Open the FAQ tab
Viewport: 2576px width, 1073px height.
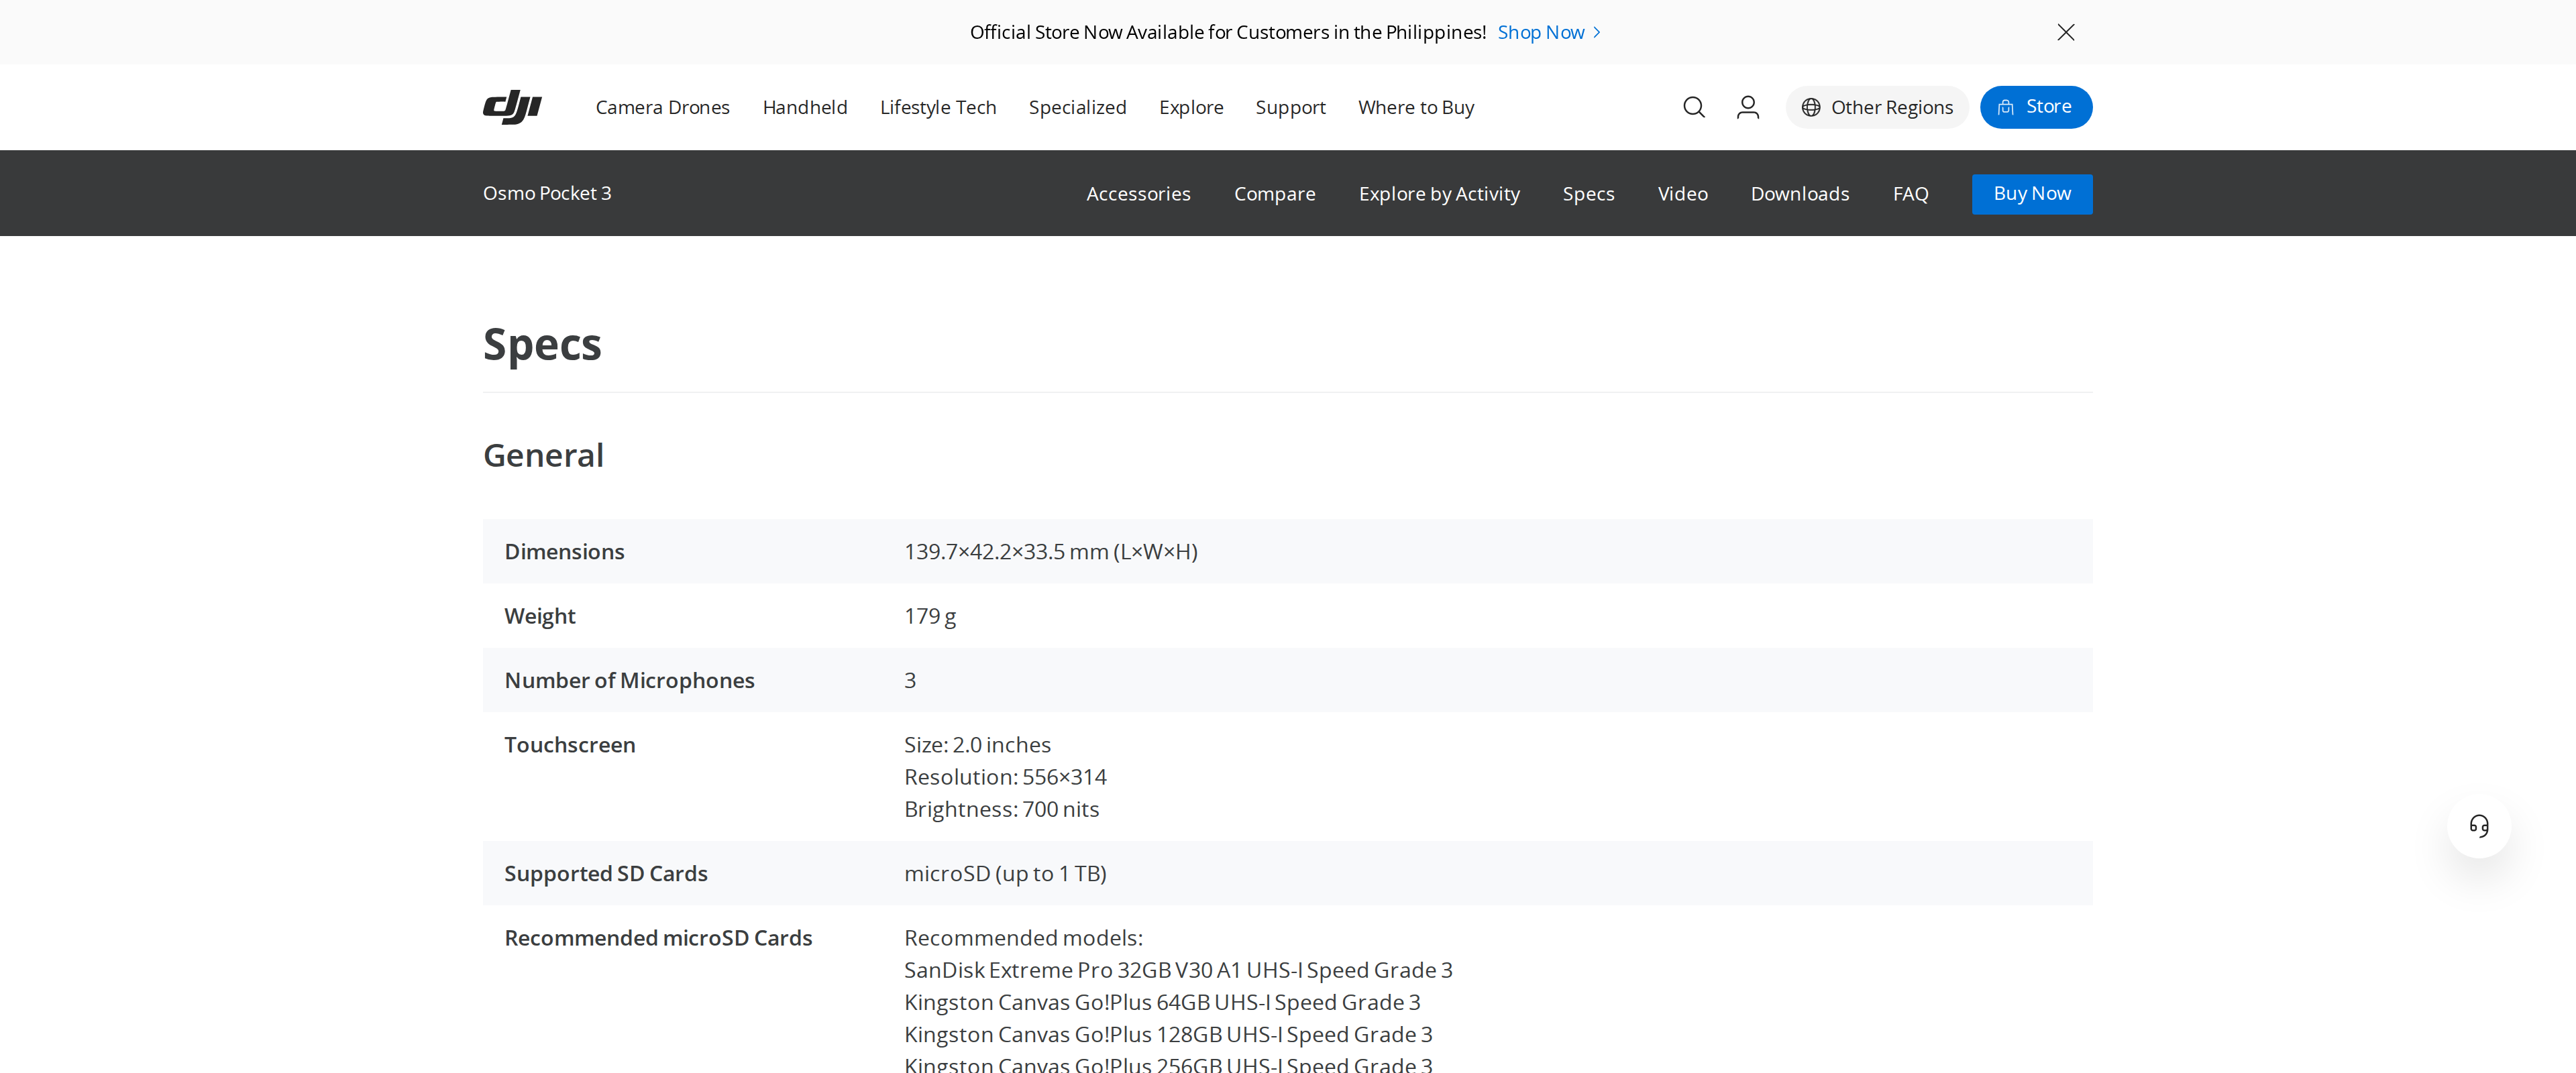point(1910,194)
